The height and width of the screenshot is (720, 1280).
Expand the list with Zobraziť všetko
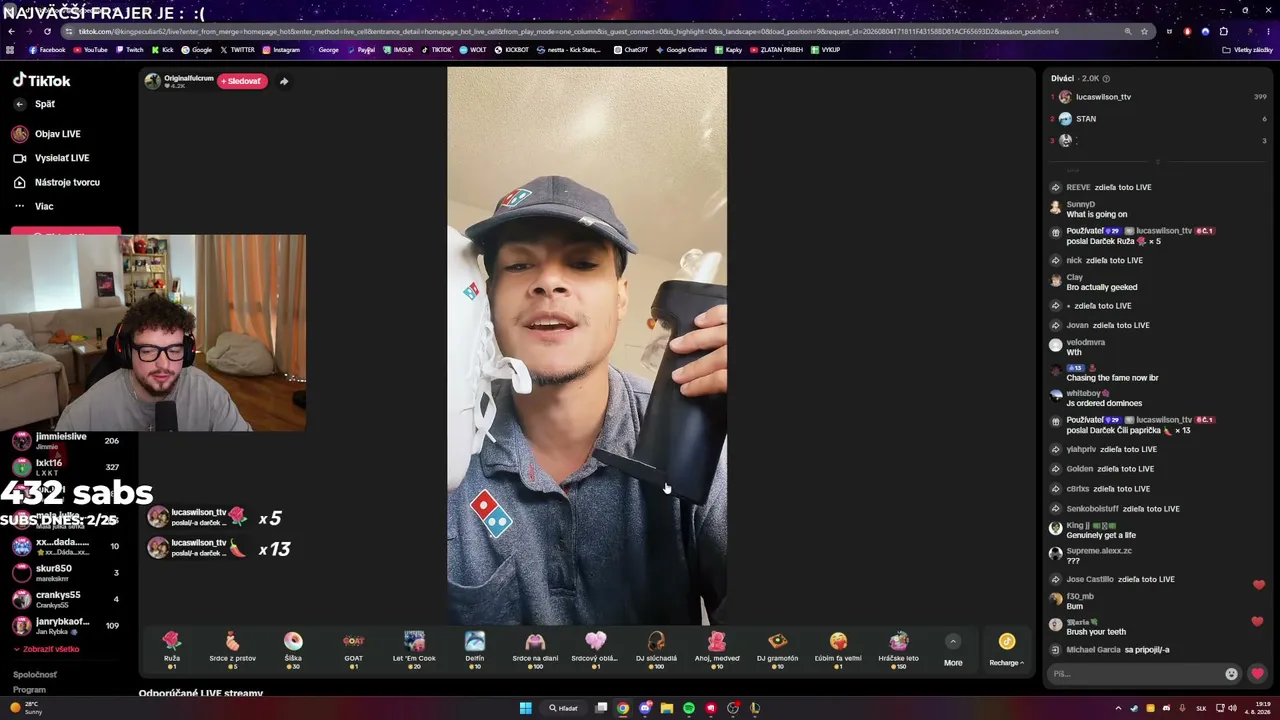[x=46, y=649]
